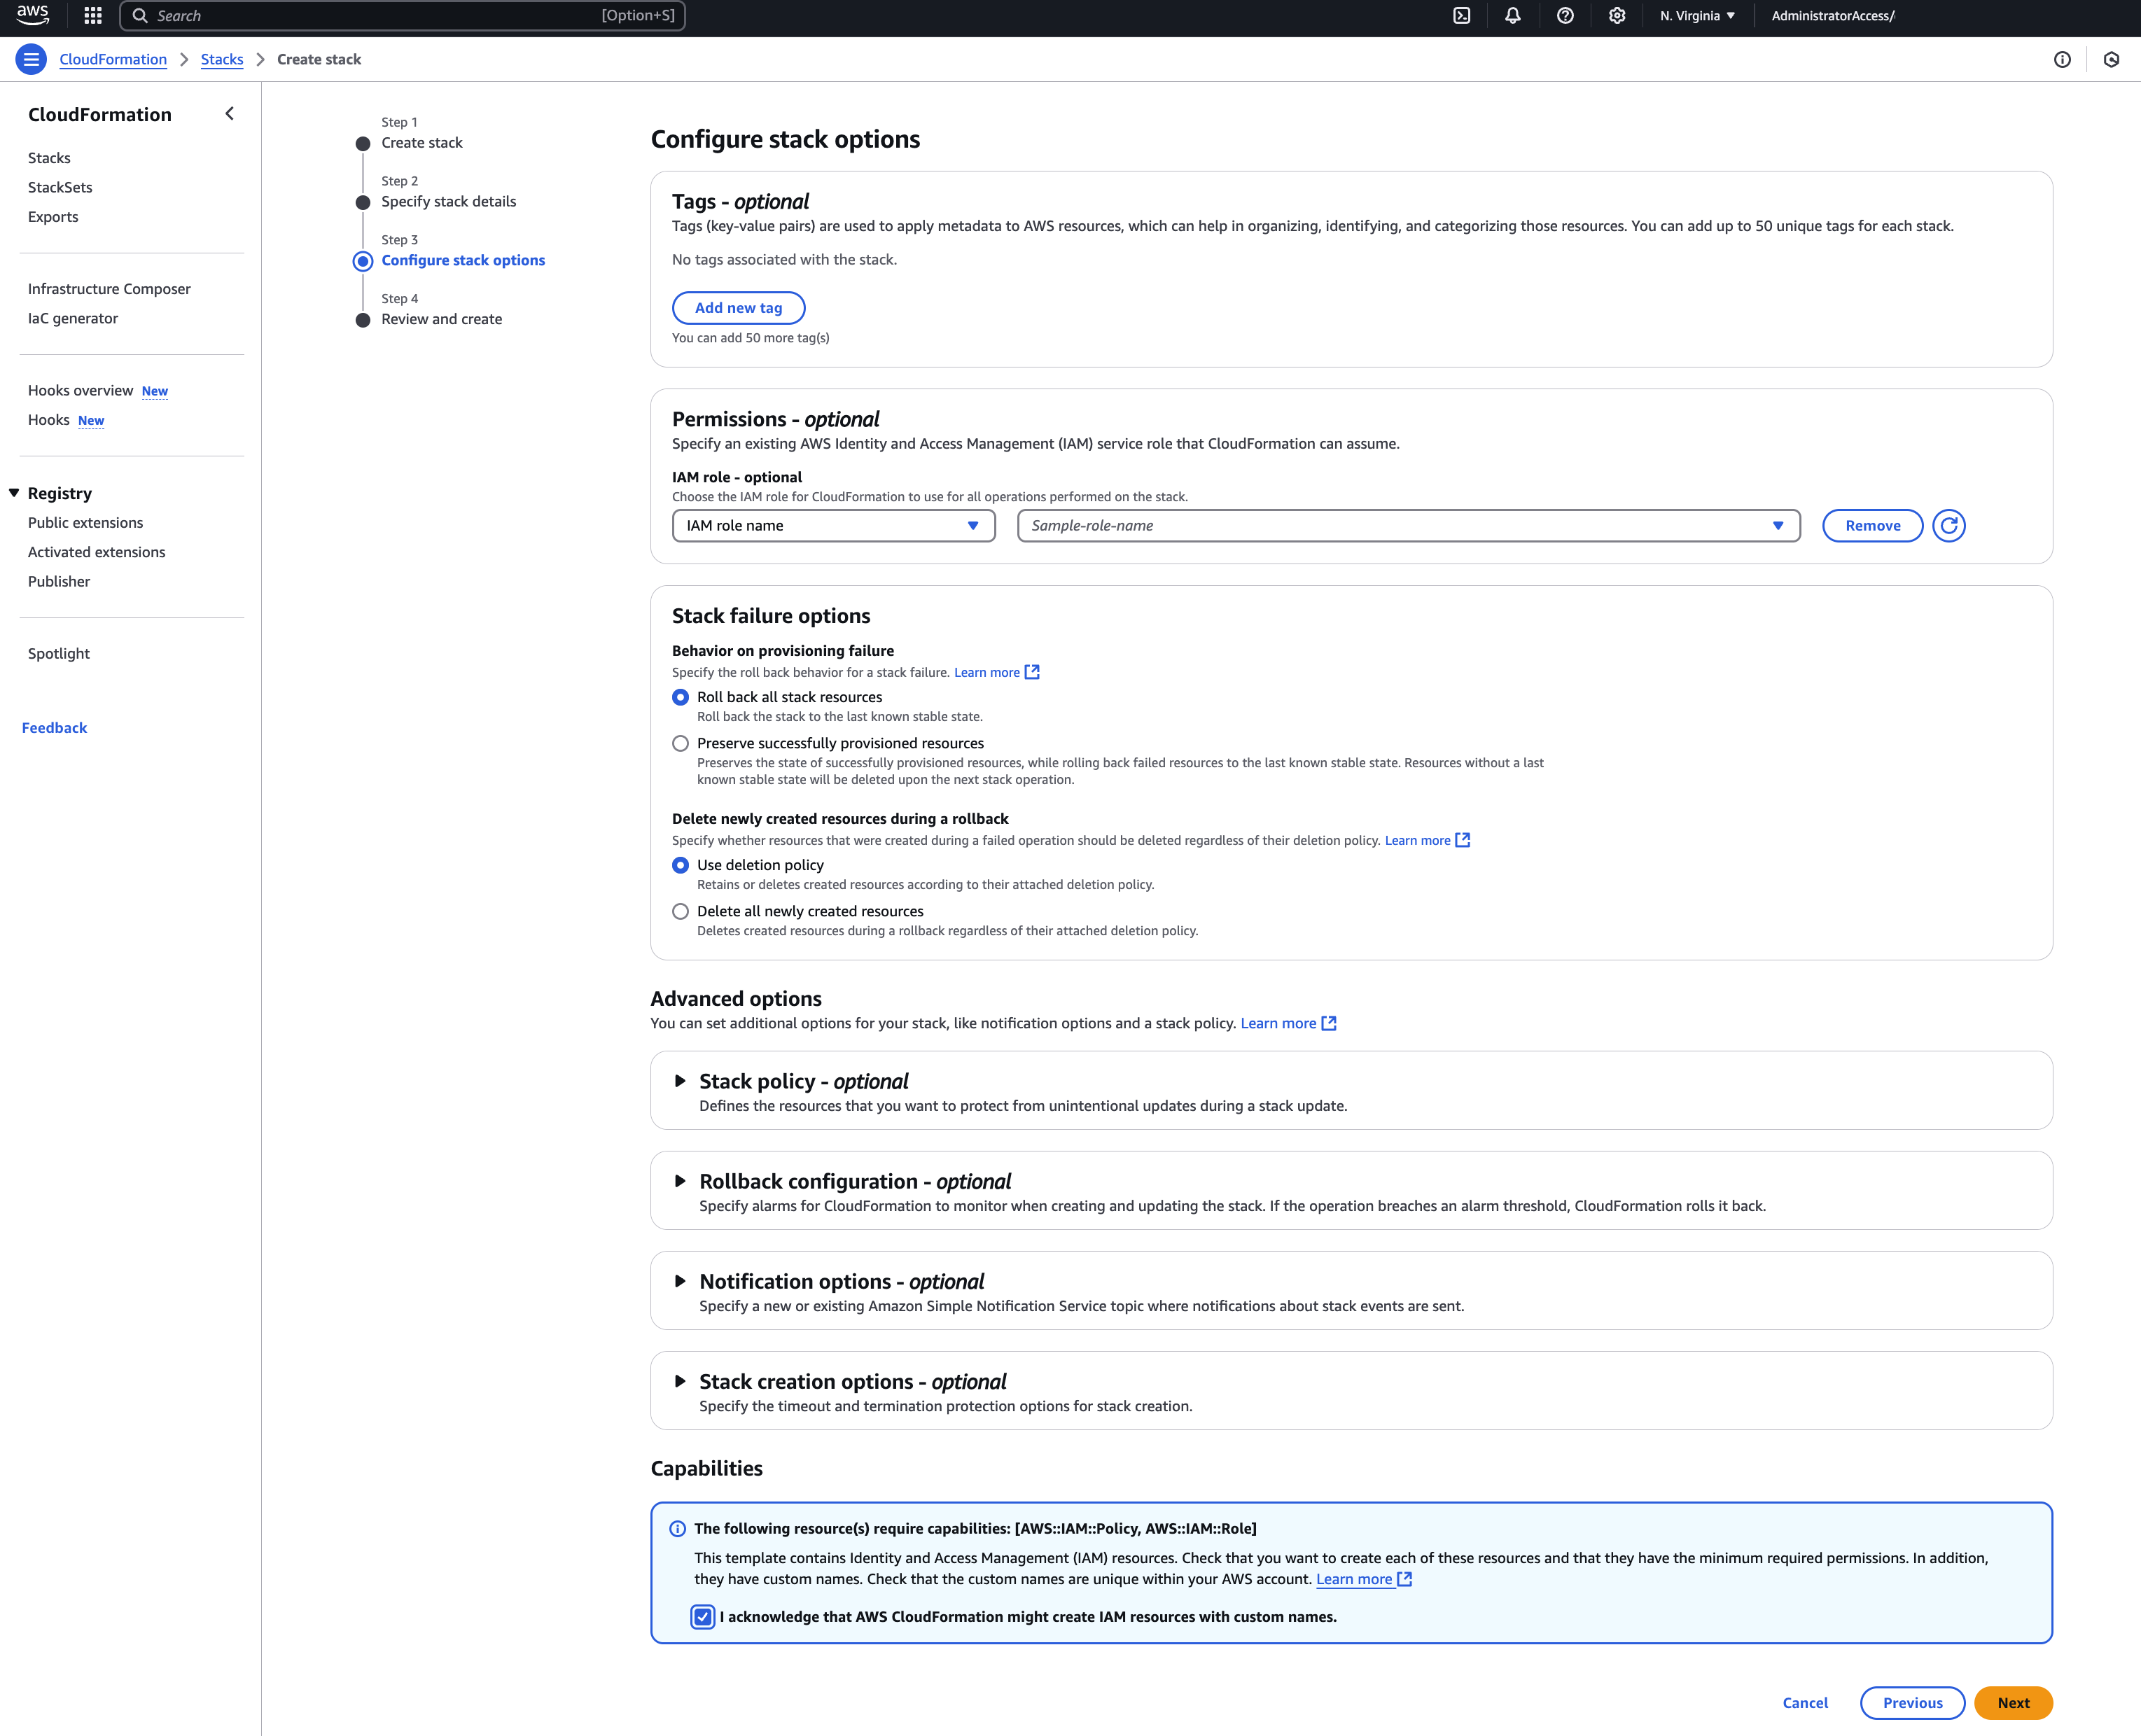Select Roll back all stack resources
The height and width of the screenshot is (1736, 2141).
680,697
